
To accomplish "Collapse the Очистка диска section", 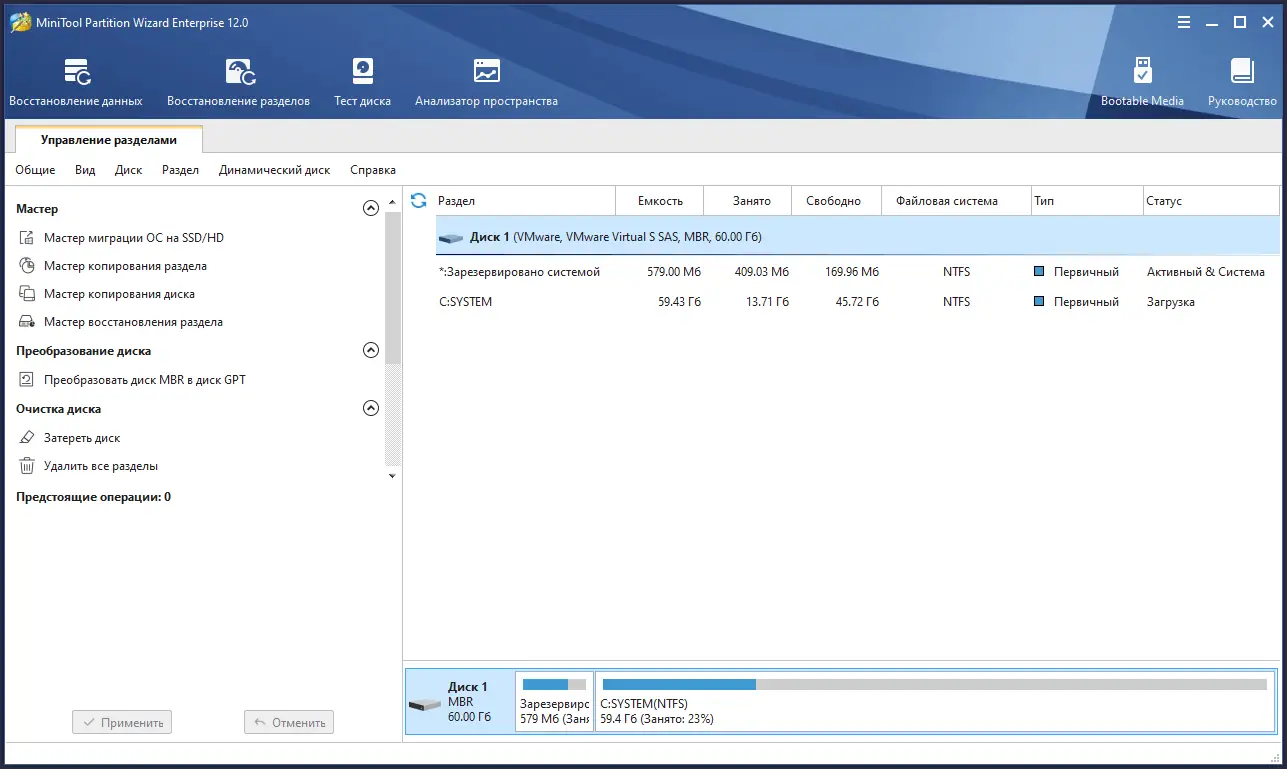I will click(x=371, y=408).
